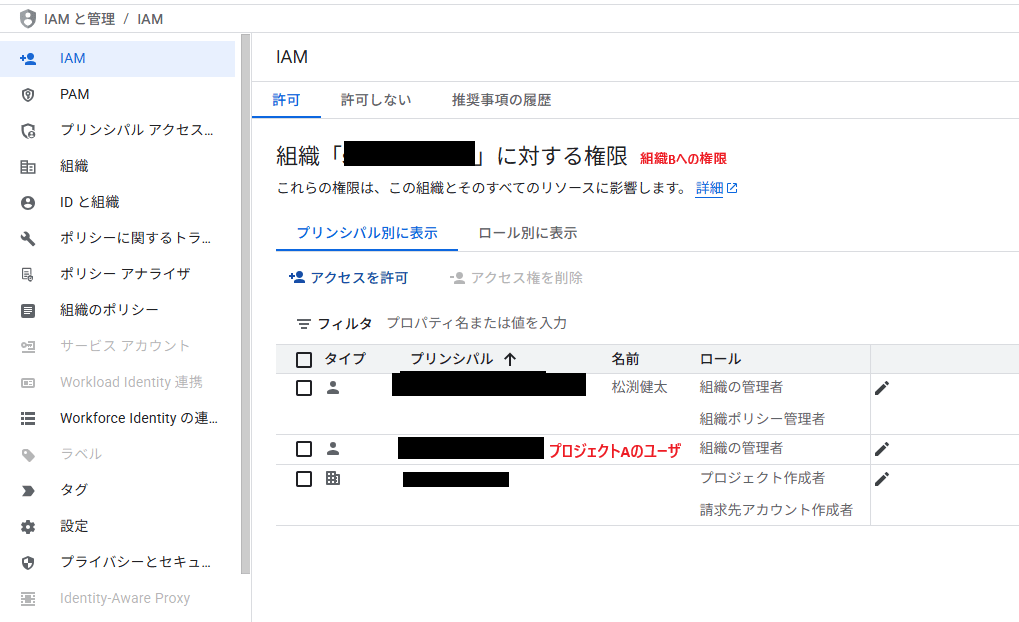
Task: Click the 設定 gear icon
Action: [28, 526]
